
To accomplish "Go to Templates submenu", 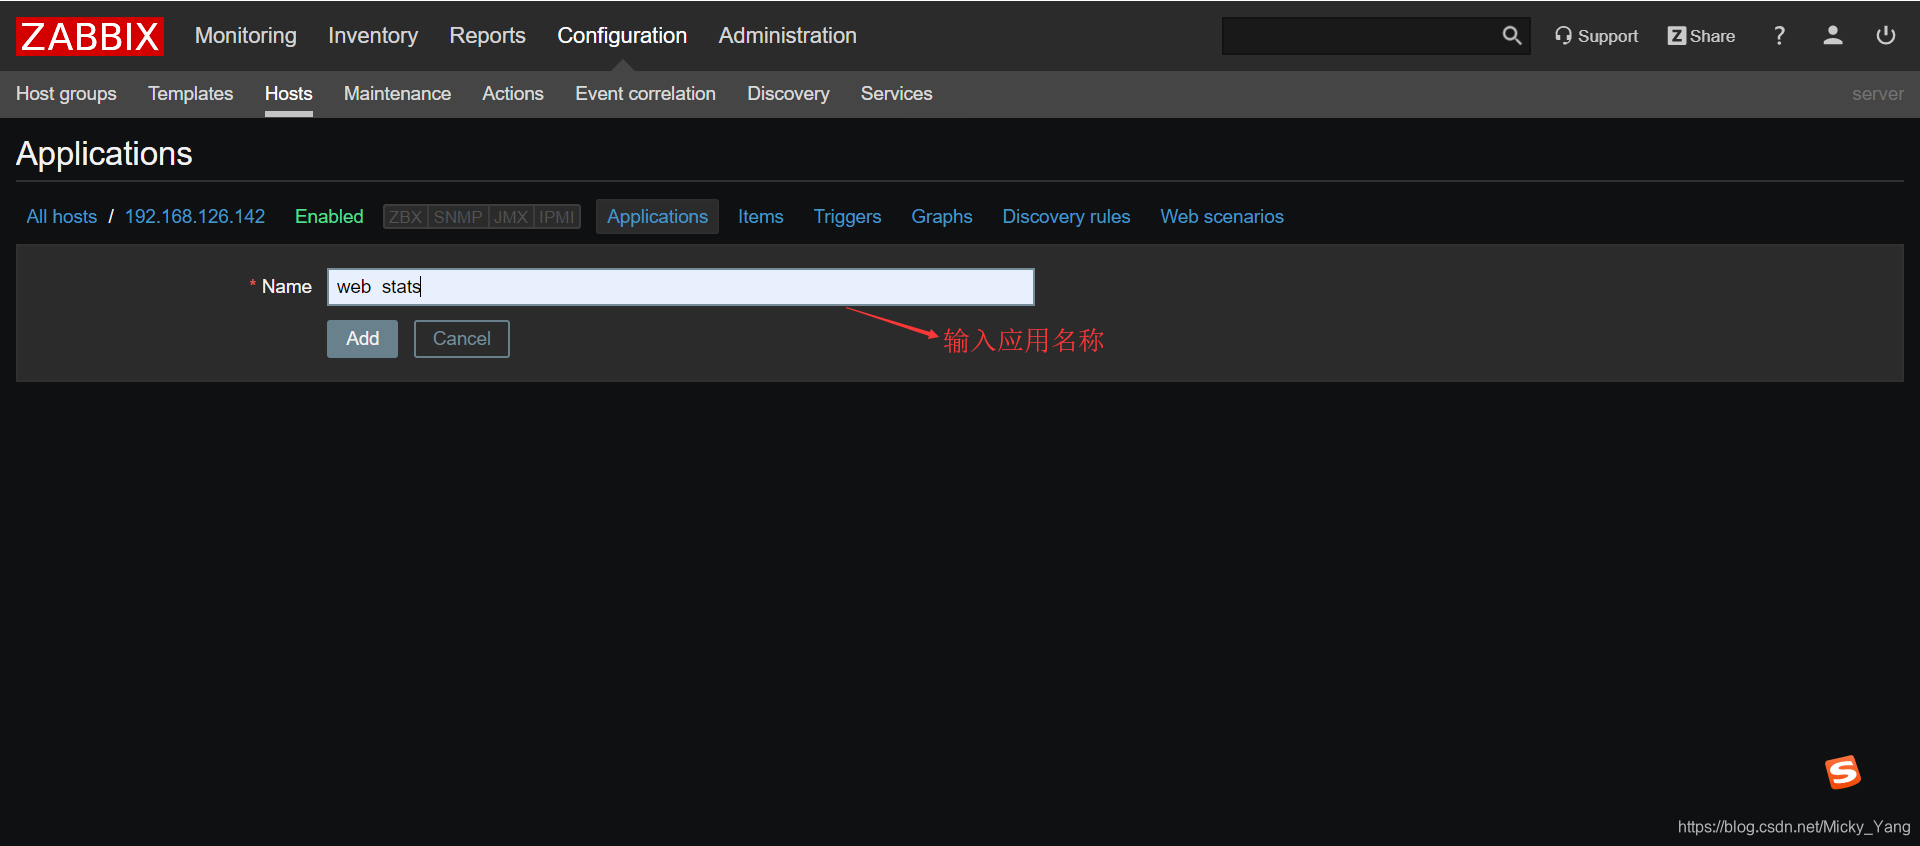I will 190,94.
